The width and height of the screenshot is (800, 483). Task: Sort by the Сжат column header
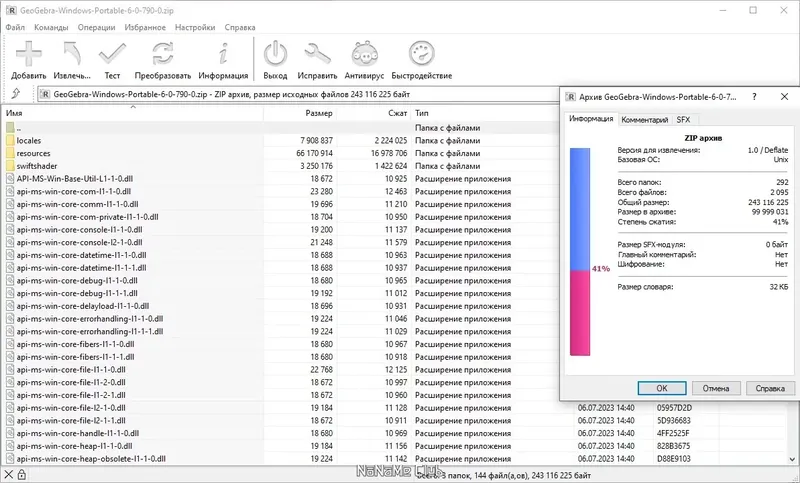[x=374, y=113]
